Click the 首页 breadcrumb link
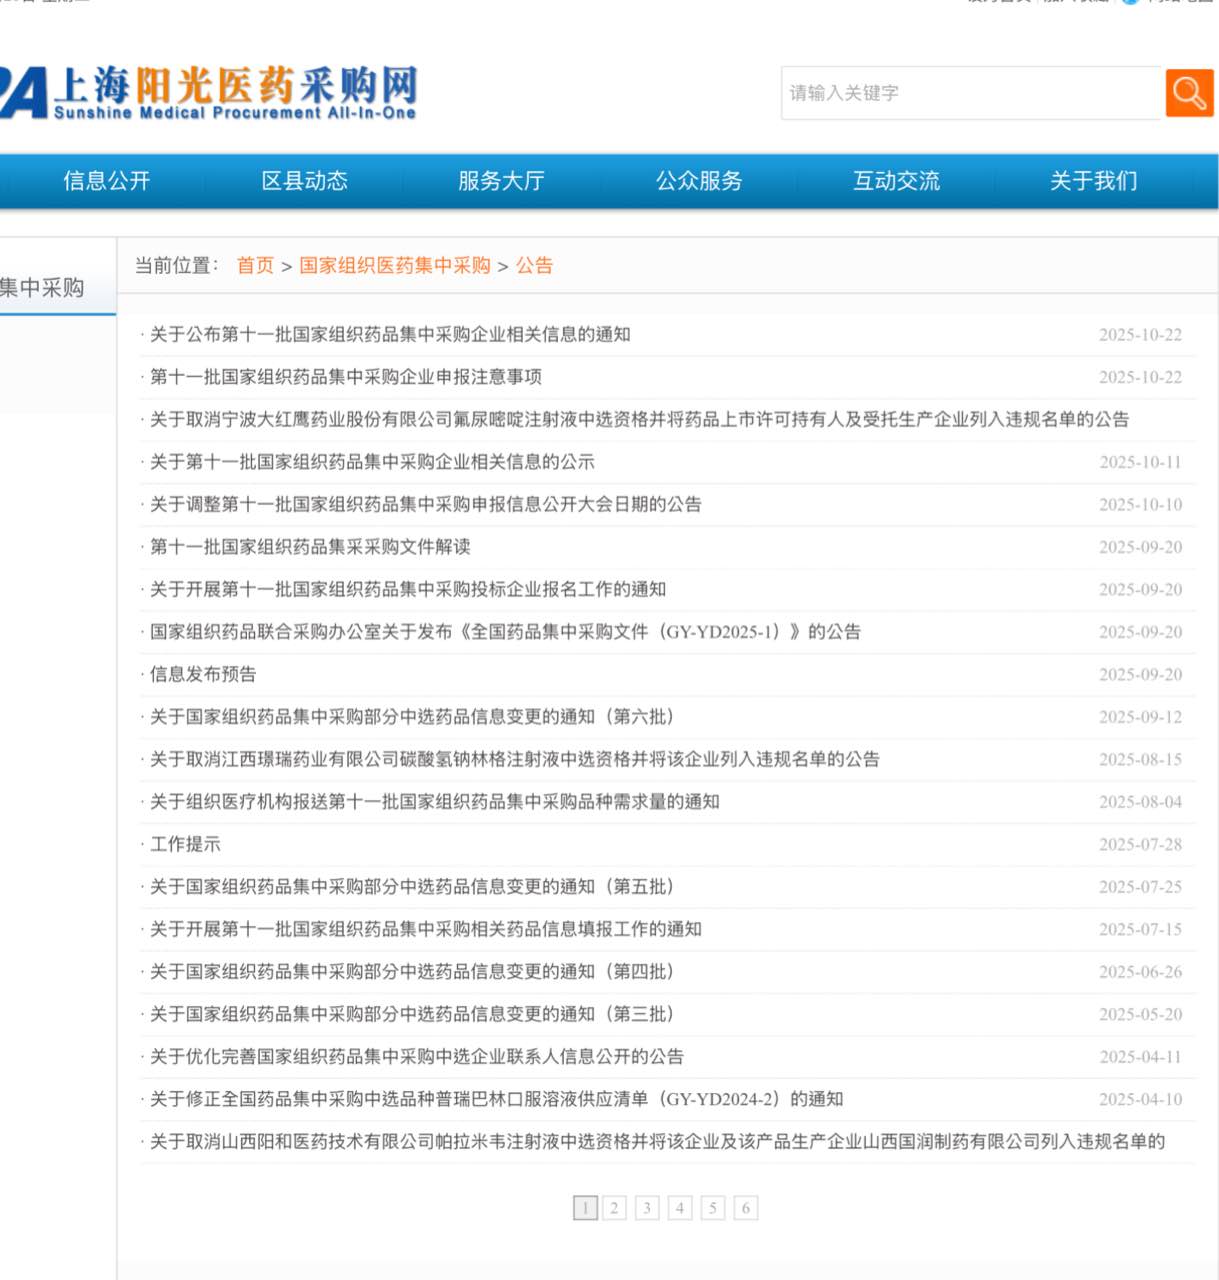This screenshot has height=1280, width=1219. point(255,265)
